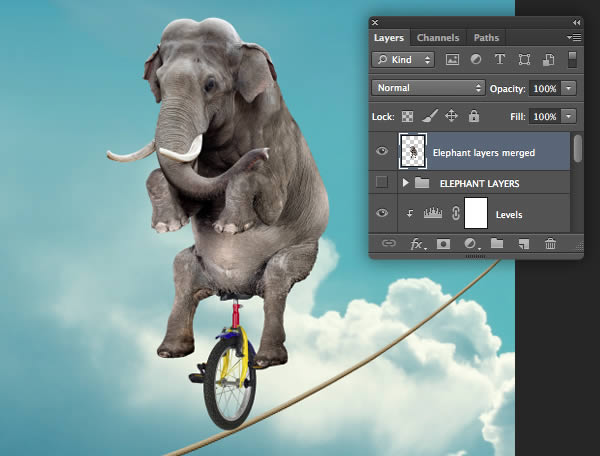Image resolution: width=600 pixels, height=456 pixels.
Task: Delete layer with trash icon
Action: (550, 243)
